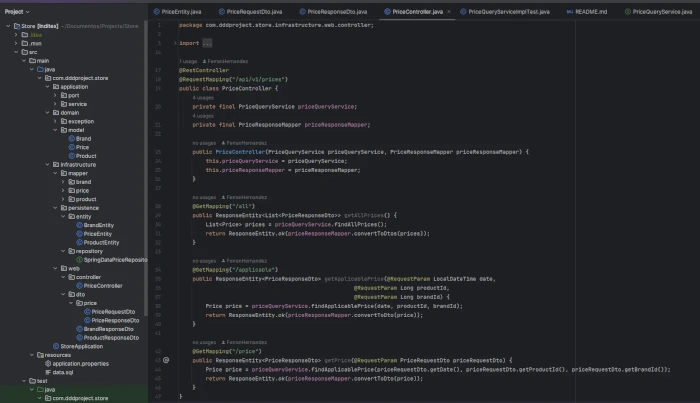Expand the .idea folder

[16, 34]
